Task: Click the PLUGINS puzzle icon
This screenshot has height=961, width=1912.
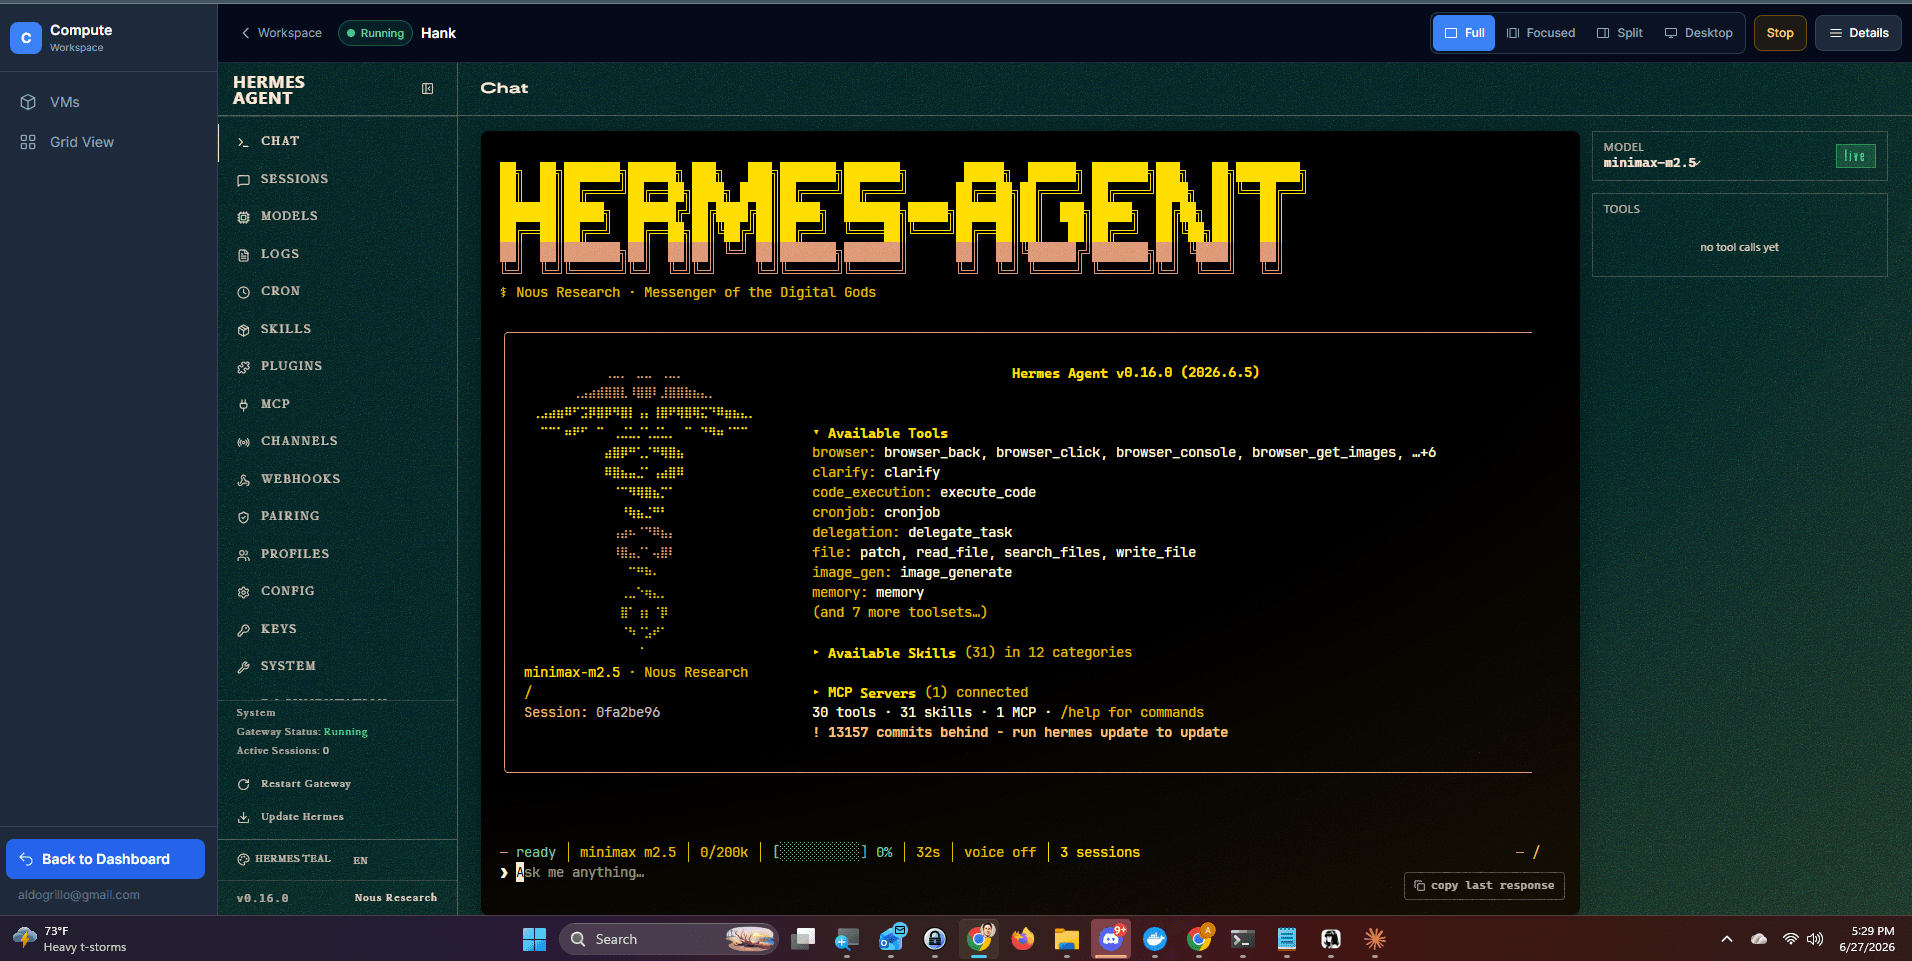Action: (243, 367)
